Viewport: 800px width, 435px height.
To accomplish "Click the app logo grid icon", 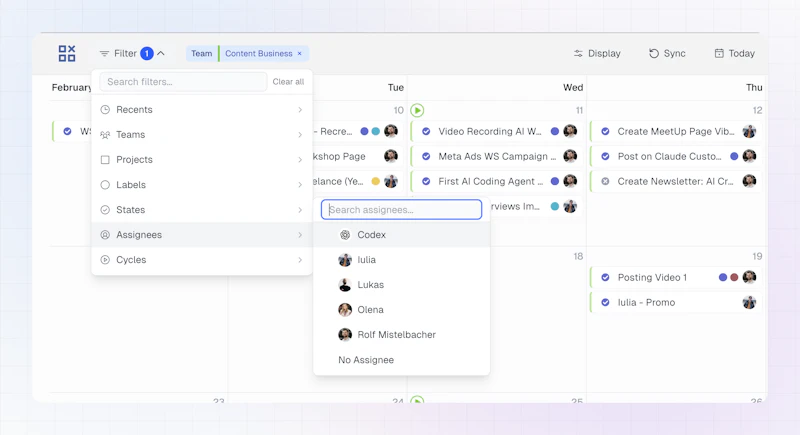I will [67, 53].
